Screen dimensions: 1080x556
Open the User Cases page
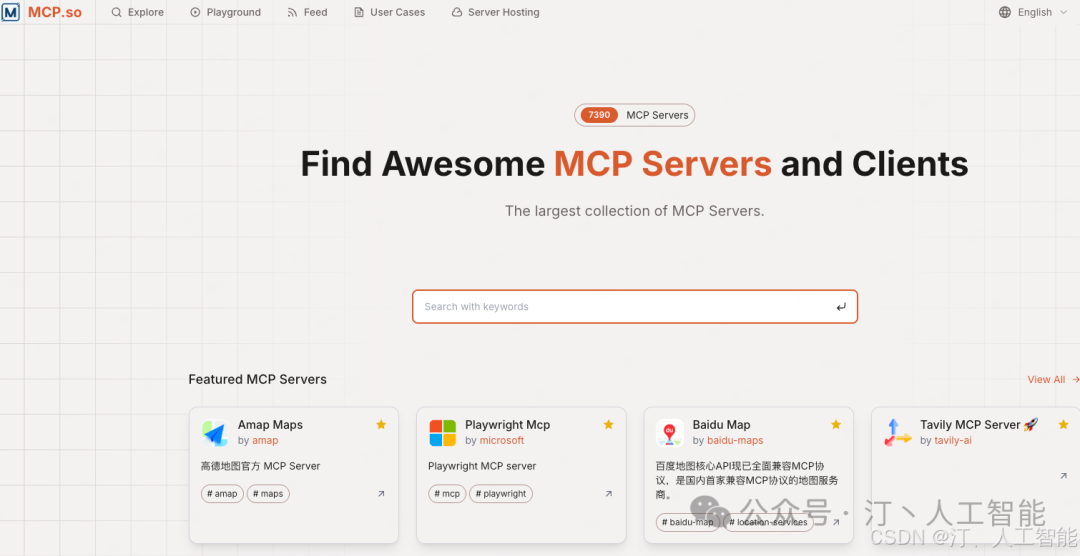[389, 12]
